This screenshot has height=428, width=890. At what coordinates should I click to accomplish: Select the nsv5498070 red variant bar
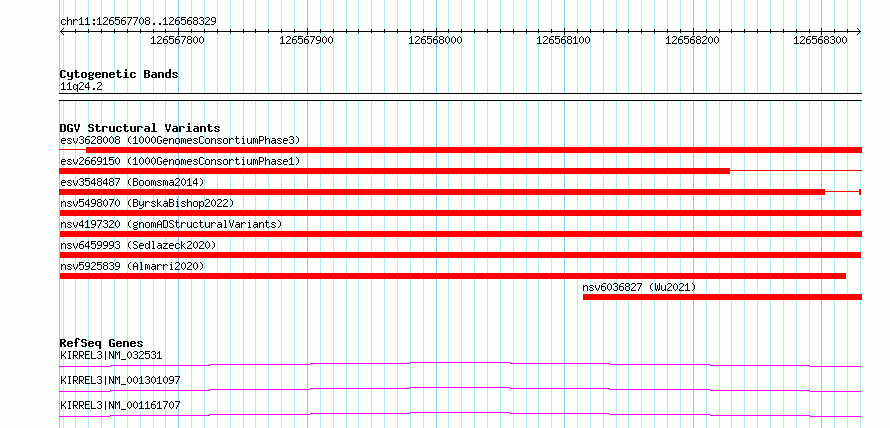coord(460,213)
